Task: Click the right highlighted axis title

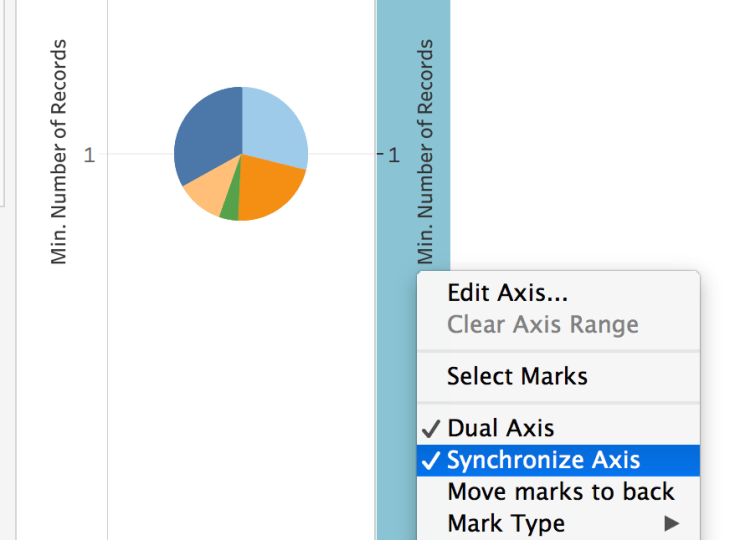Action: click(x=426, y=150)
